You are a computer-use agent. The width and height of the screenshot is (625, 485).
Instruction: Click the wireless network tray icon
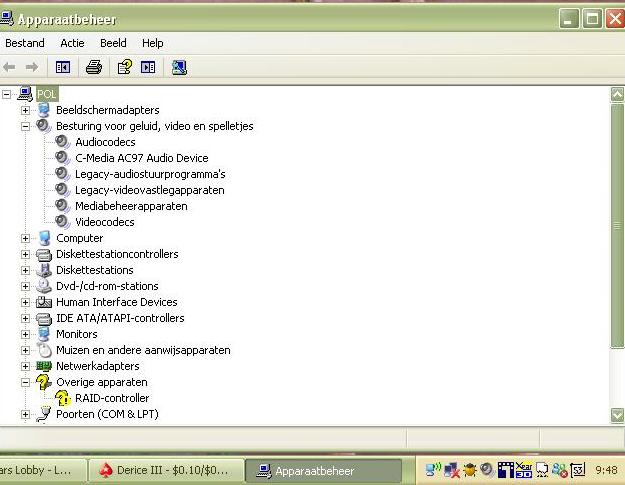click(433, 470)
